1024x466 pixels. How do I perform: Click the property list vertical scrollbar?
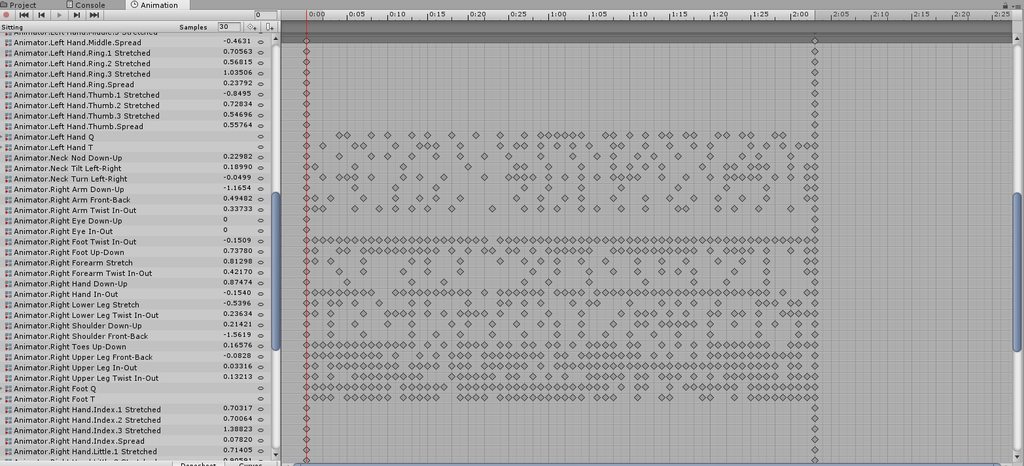[276, 271]
